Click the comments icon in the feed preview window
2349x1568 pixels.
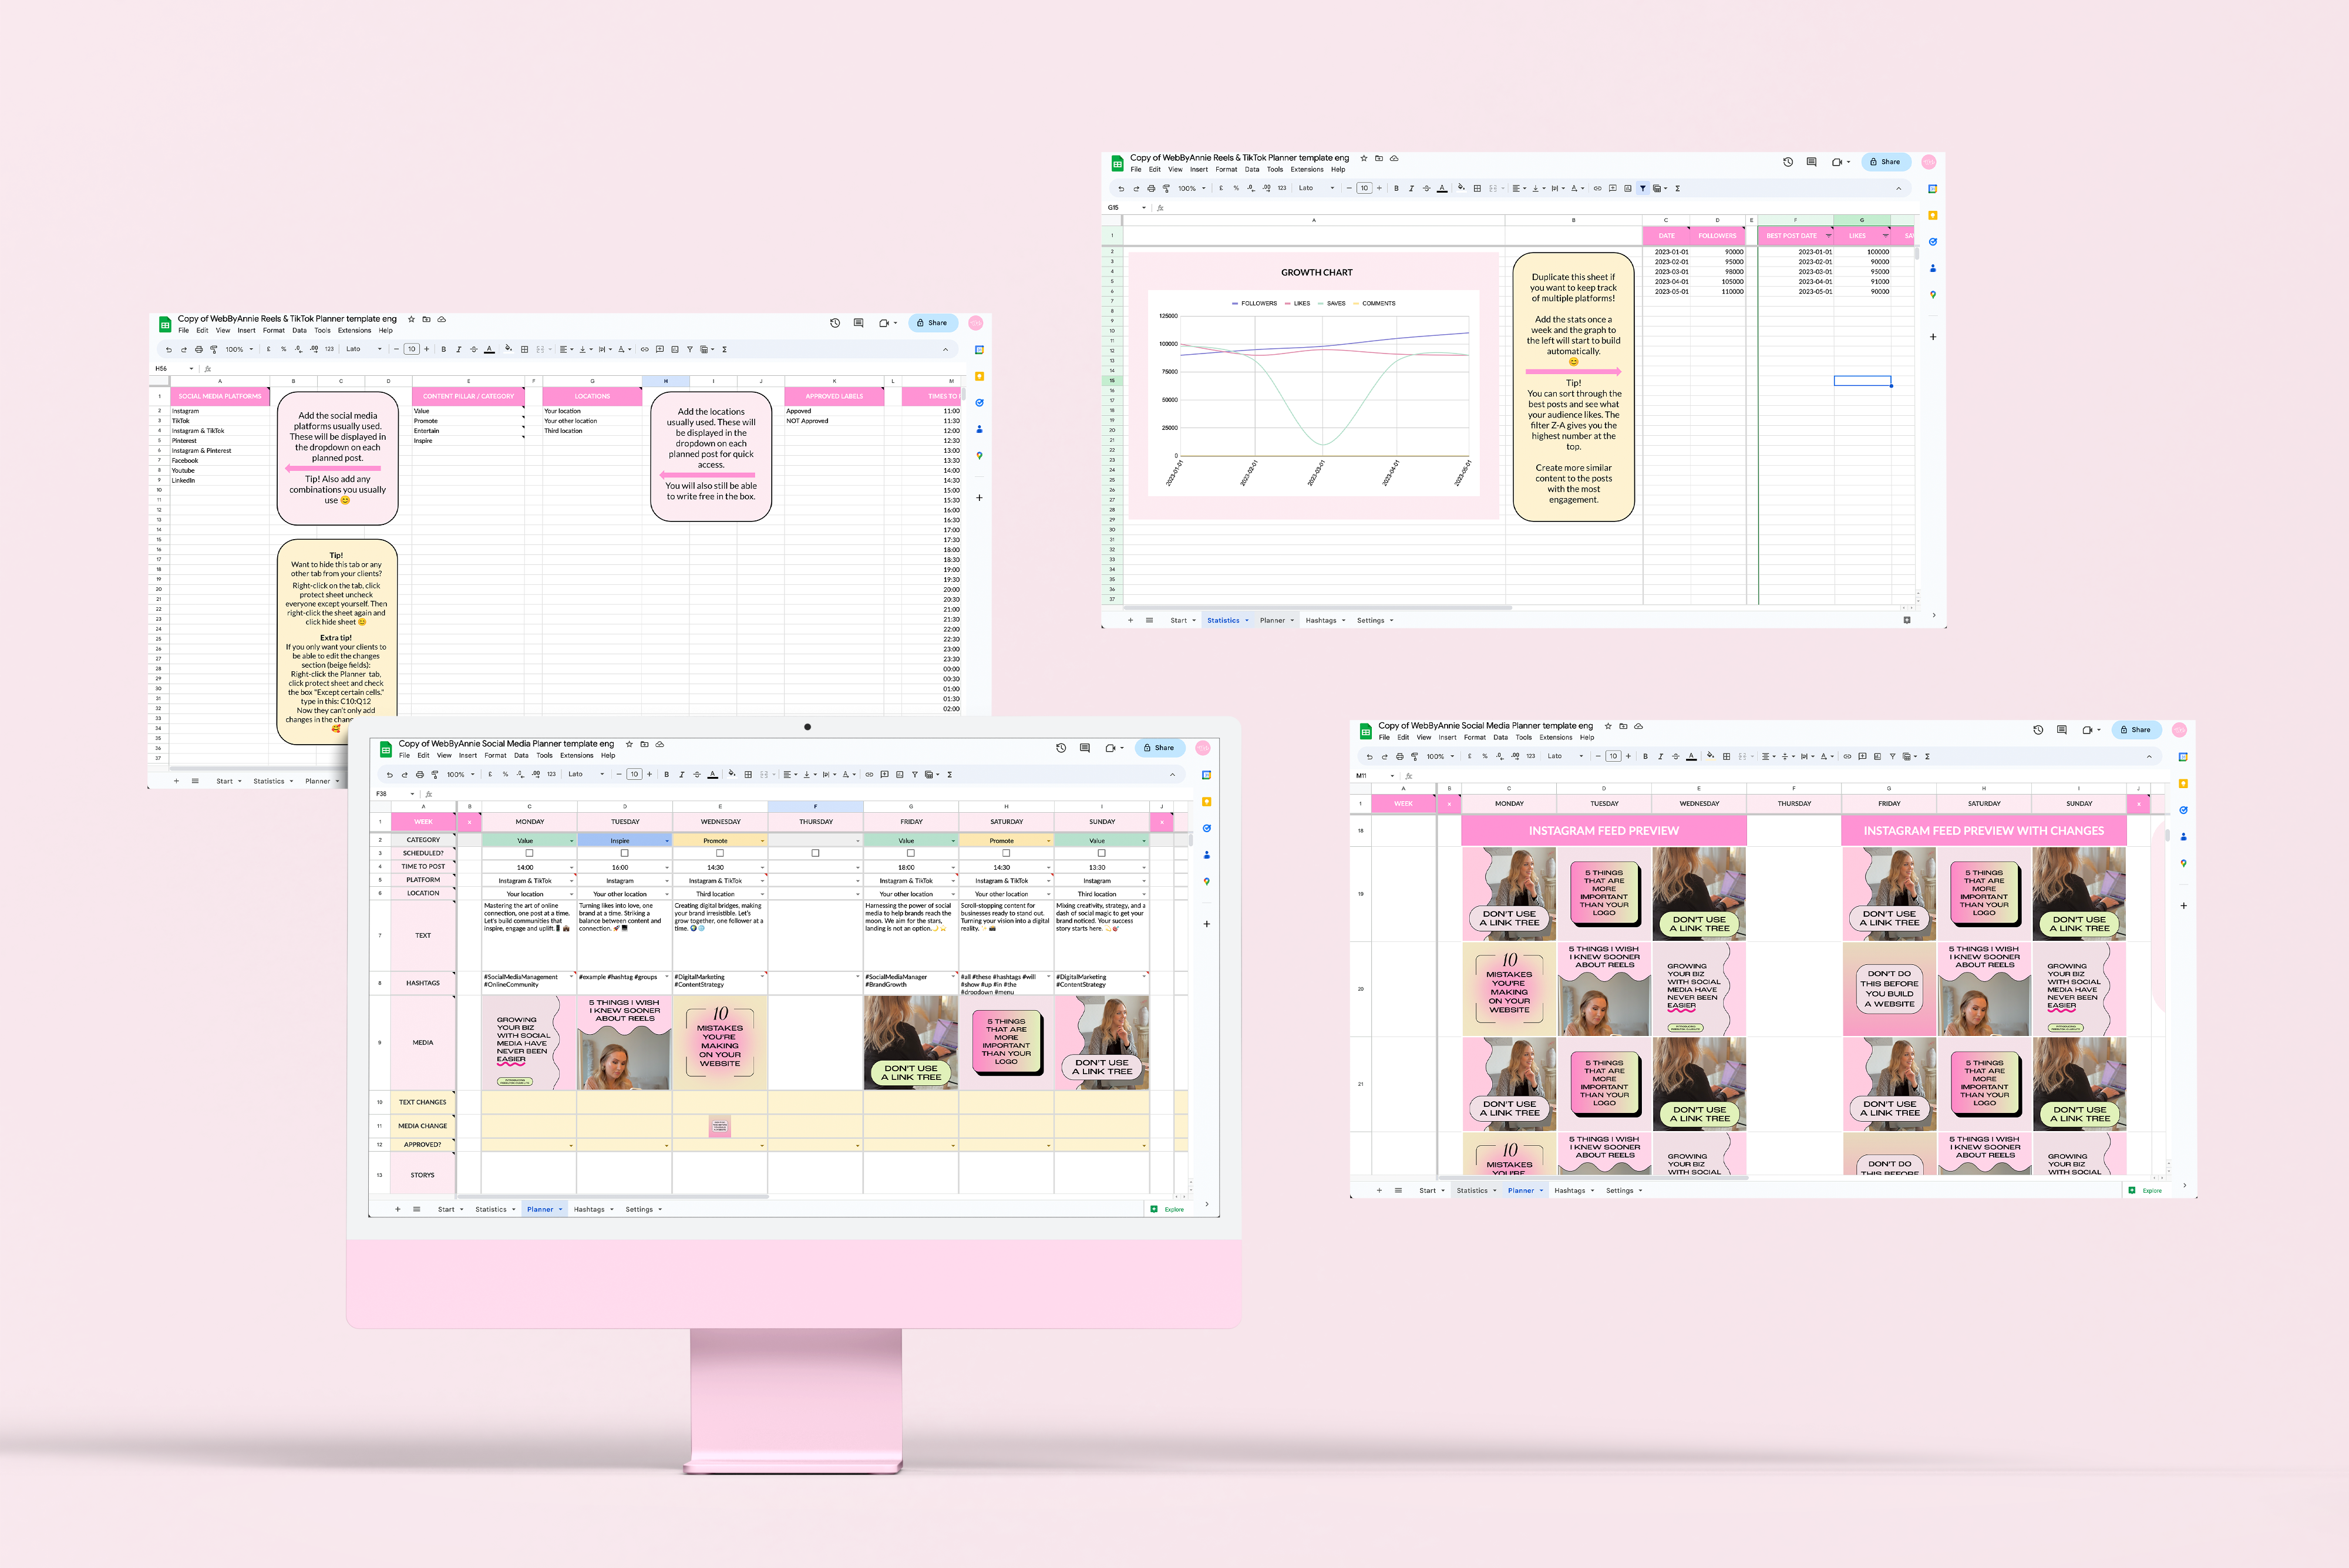click(2061, 730)
